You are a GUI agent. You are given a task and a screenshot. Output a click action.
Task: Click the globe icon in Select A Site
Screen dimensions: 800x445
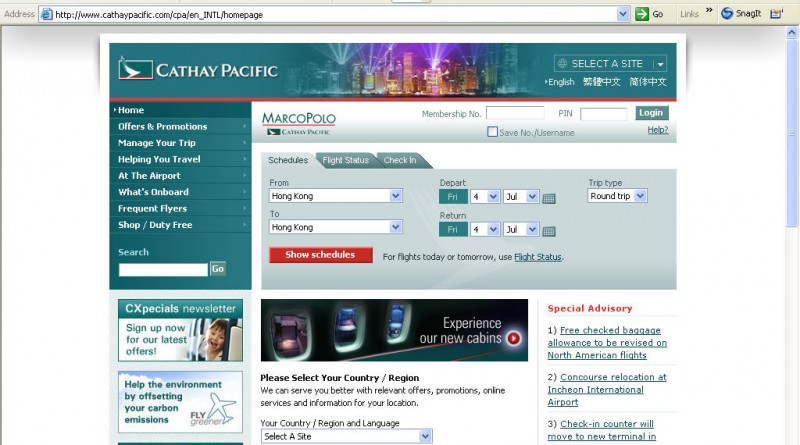(562, 63)
